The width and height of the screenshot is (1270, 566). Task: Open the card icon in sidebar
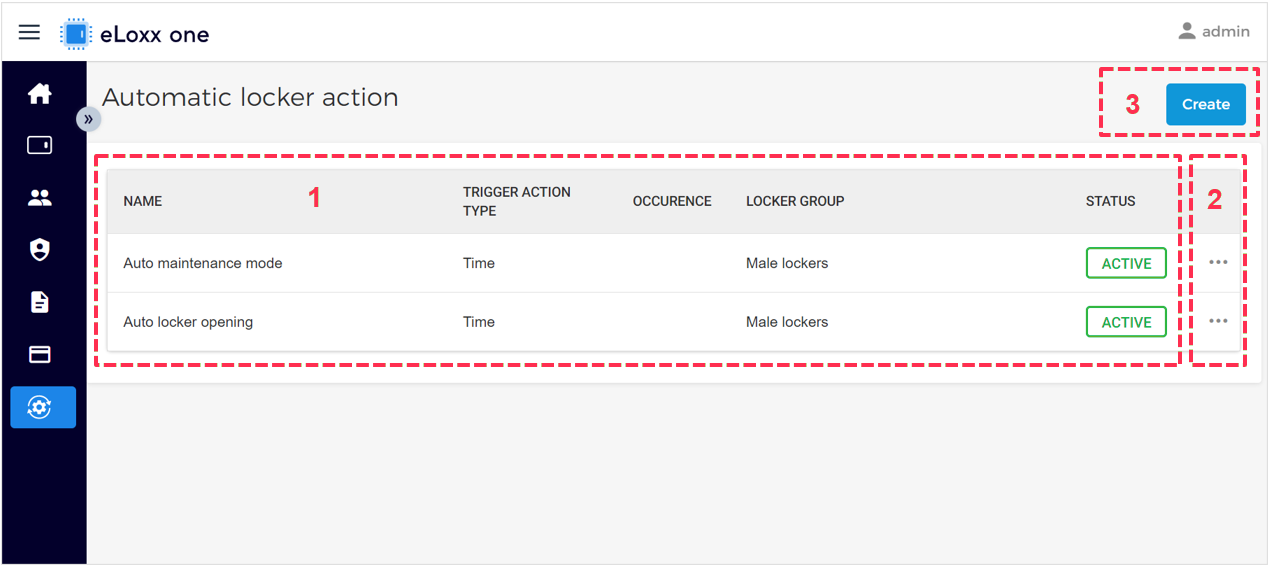[40, 354]
